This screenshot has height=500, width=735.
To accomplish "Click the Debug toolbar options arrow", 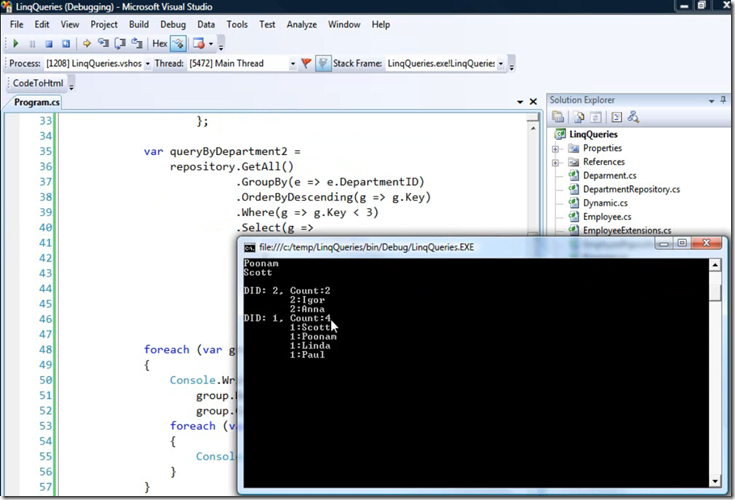I will [x=221, y=45].
